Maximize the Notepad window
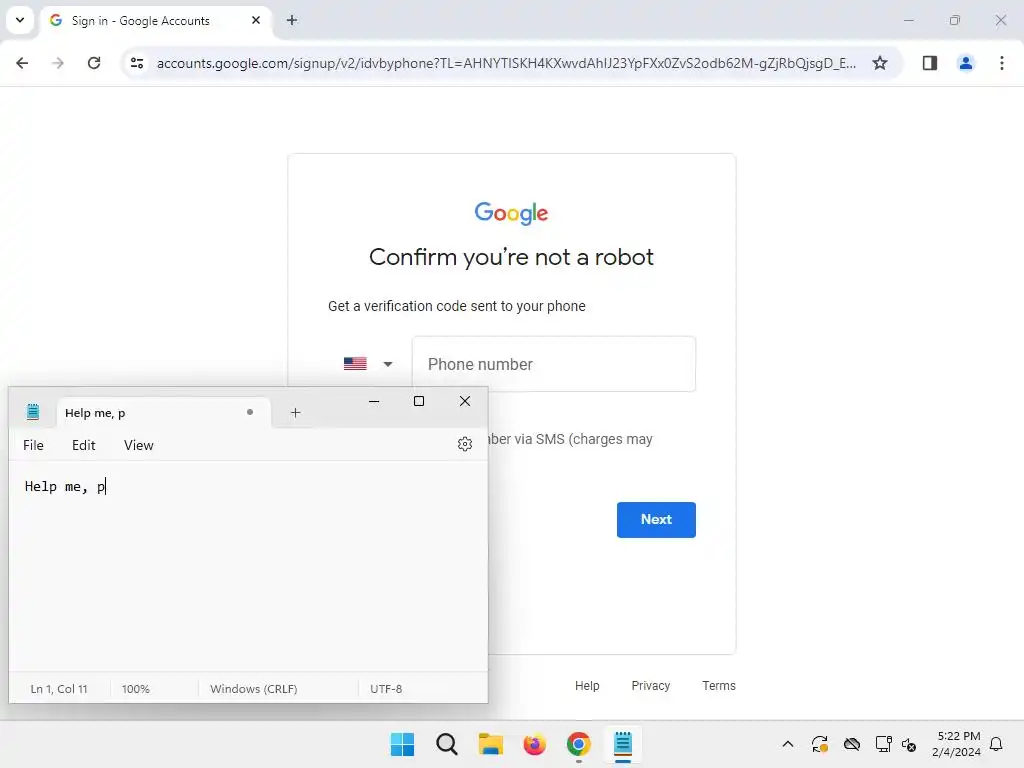The width and height of the screenshot is (1024, 768). tap(419, 401)
